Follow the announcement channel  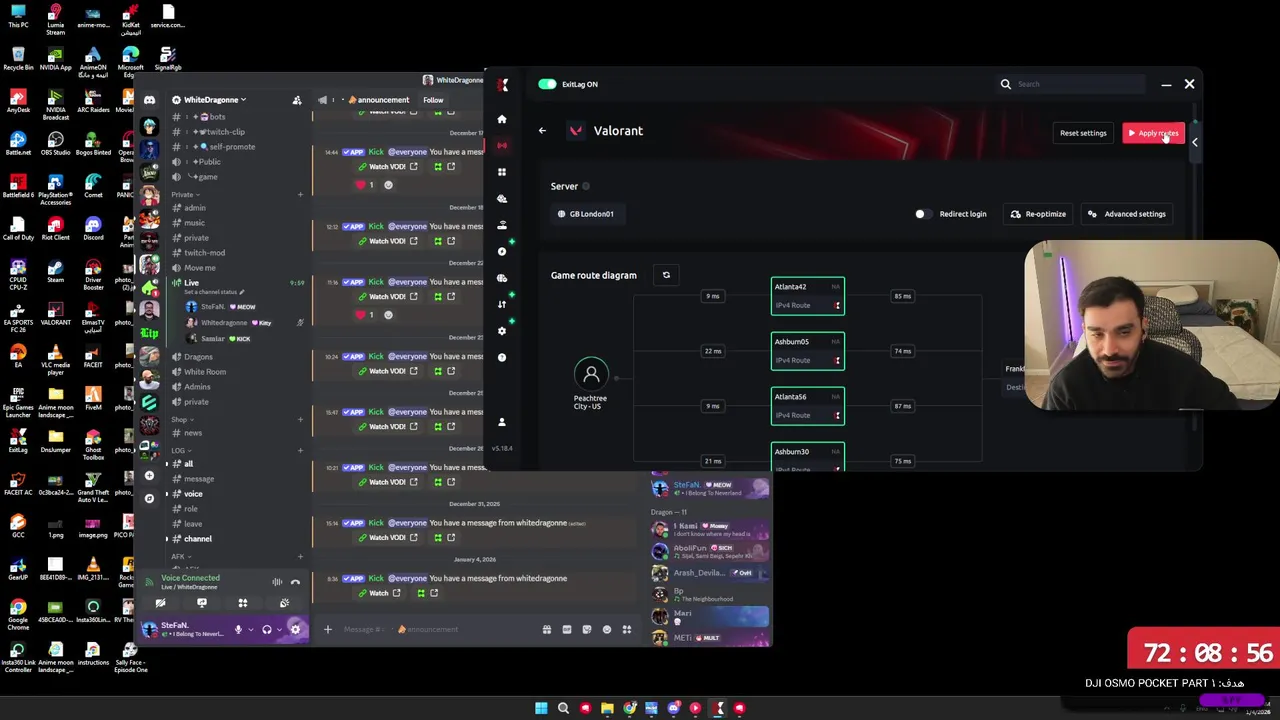point(433,100)
